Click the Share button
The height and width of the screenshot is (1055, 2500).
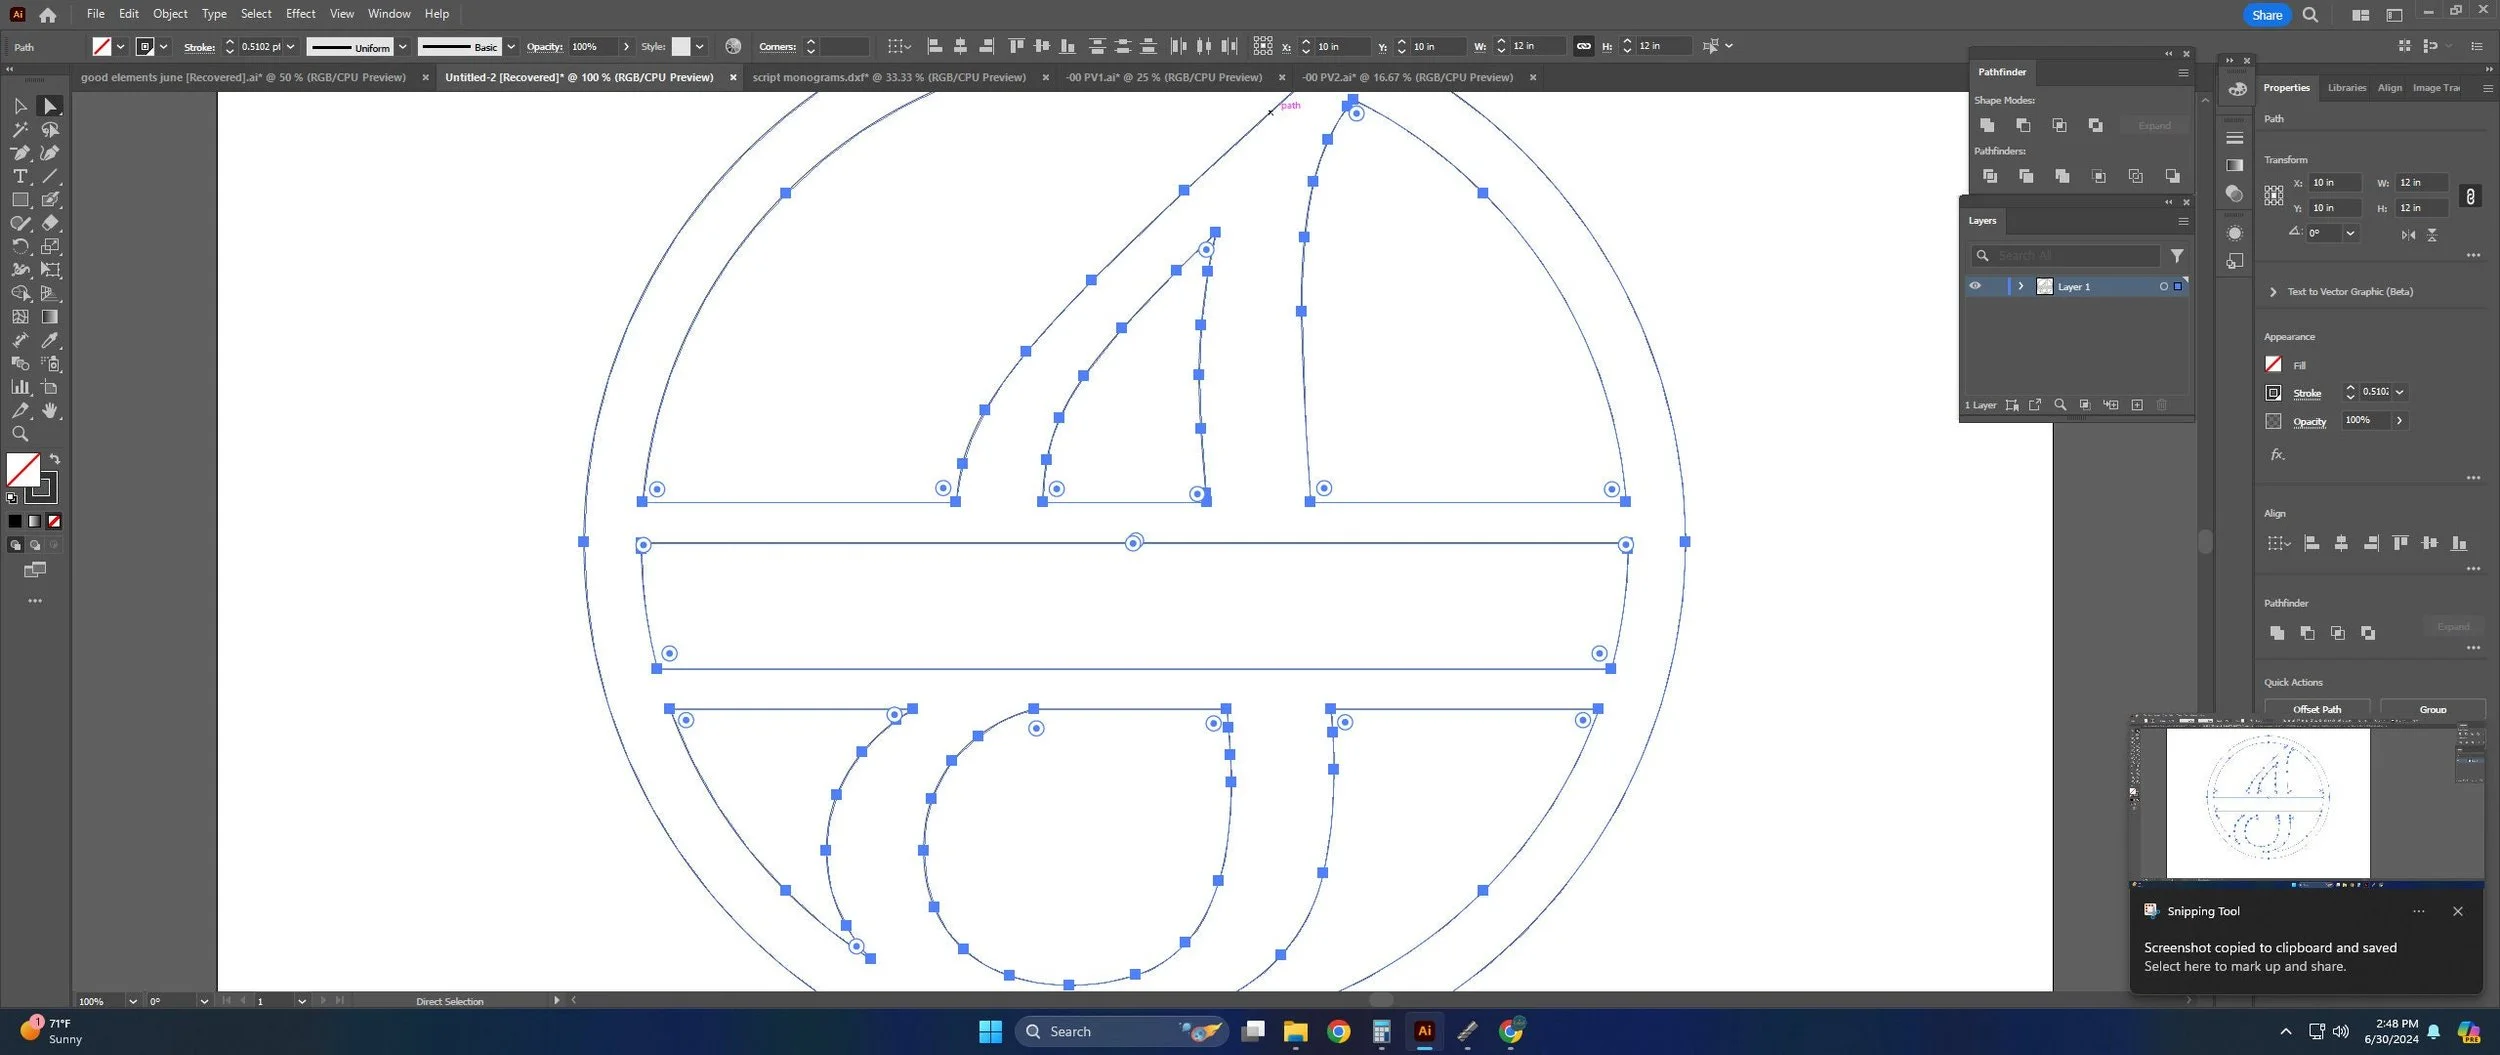coord(2267,15)
